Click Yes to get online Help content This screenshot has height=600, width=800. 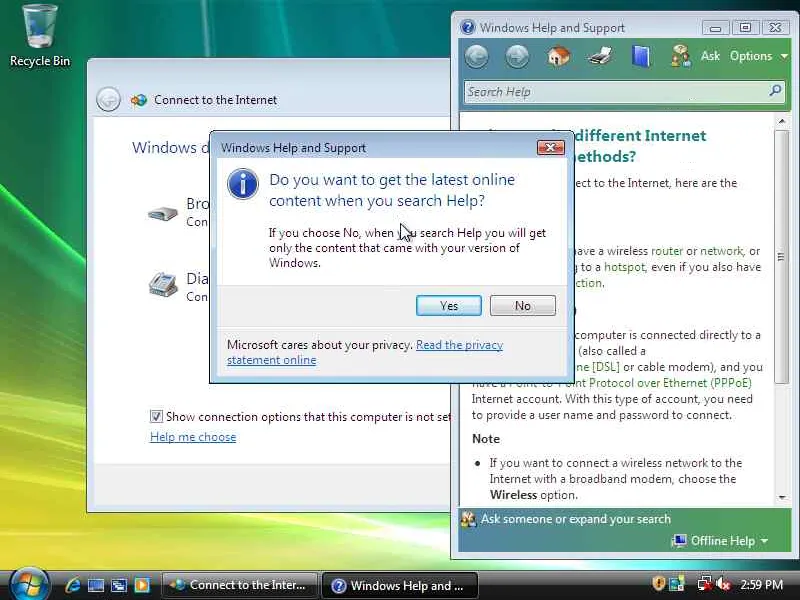(448, 306)
